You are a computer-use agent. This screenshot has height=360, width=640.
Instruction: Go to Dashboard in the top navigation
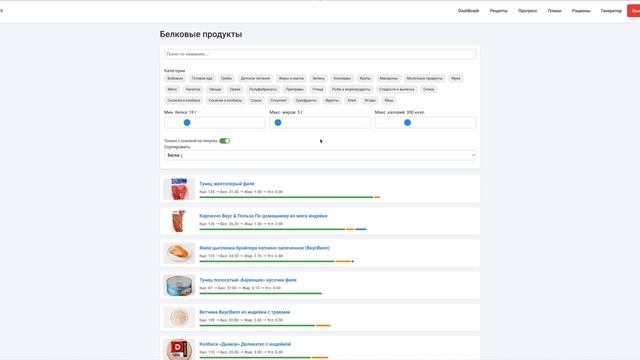coord(468,11)
